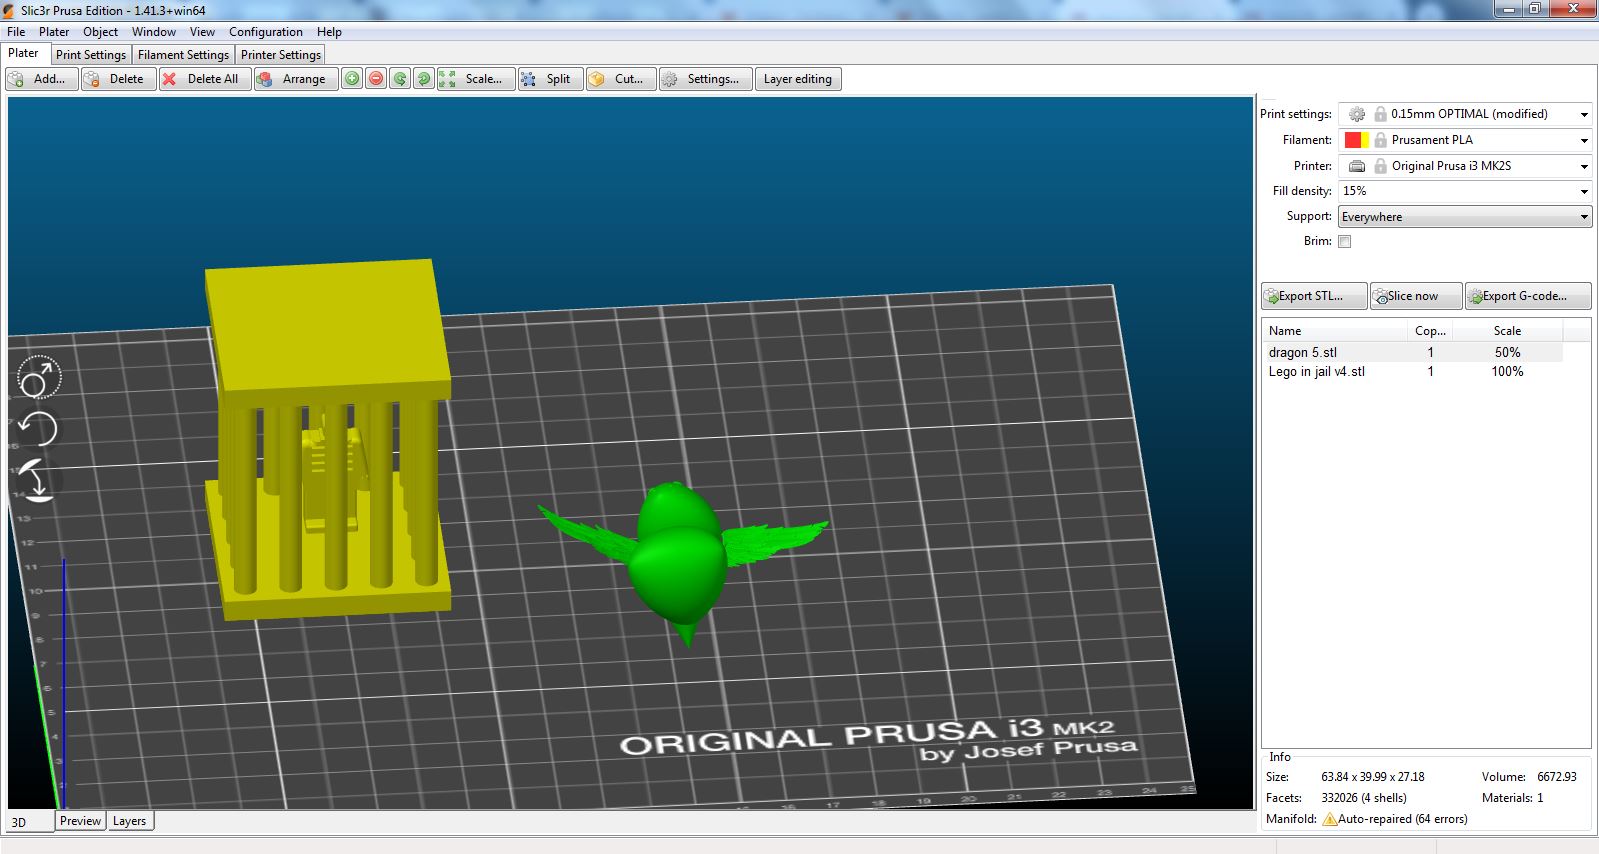Click the Manifold warning triangle icon
The image size is (1599, 854).
1330,819
